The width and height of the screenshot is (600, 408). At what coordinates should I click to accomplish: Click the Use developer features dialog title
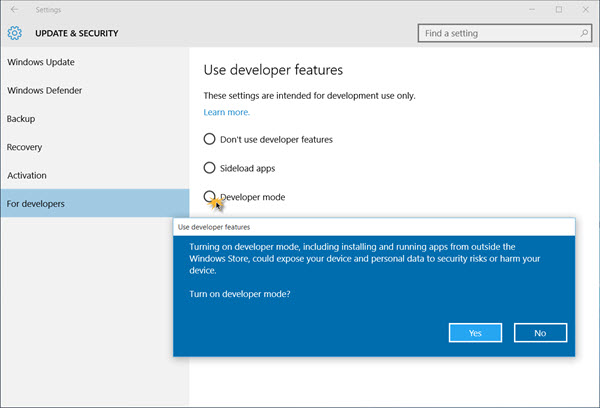[214, 227]
